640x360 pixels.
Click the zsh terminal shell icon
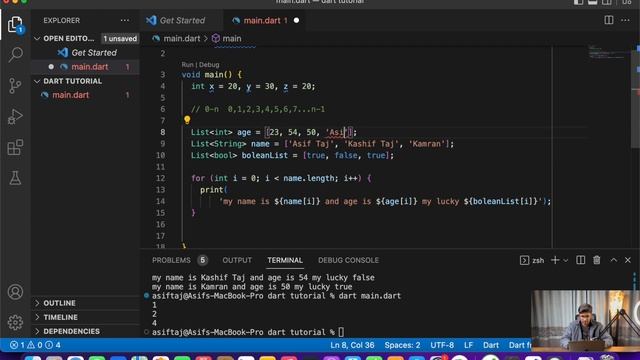tap(524, 260)
